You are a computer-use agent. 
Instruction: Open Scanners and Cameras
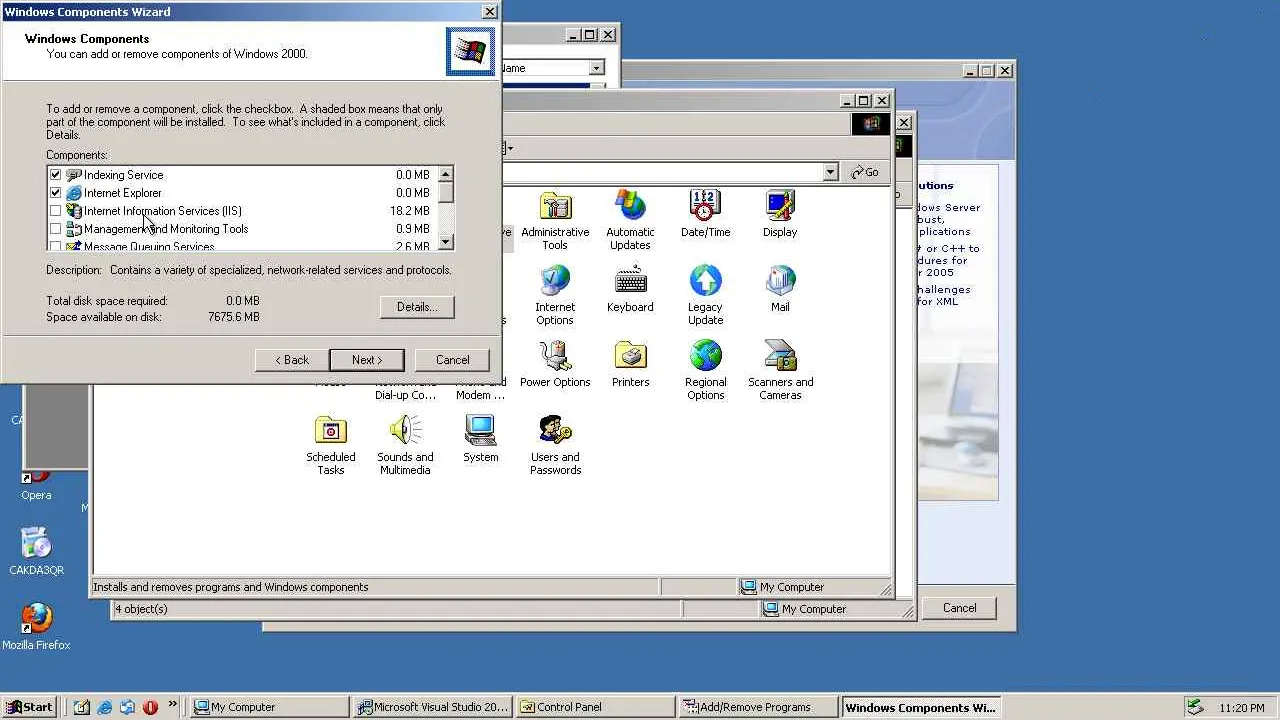(780, 371)
